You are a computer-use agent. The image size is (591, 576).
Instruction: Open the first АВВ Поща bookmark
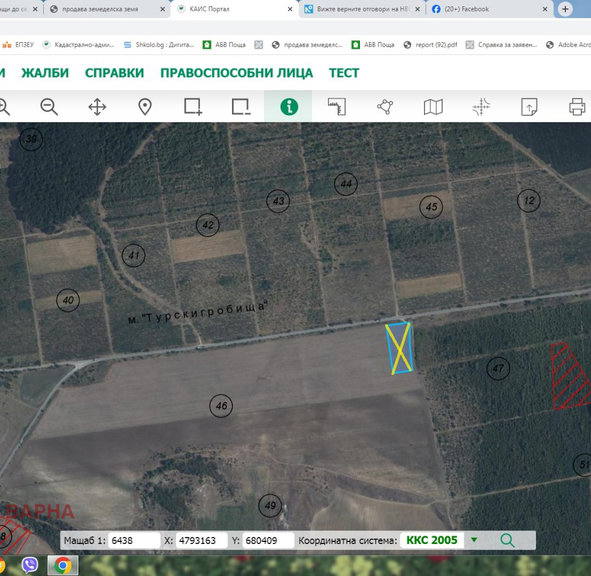point(224,44)
